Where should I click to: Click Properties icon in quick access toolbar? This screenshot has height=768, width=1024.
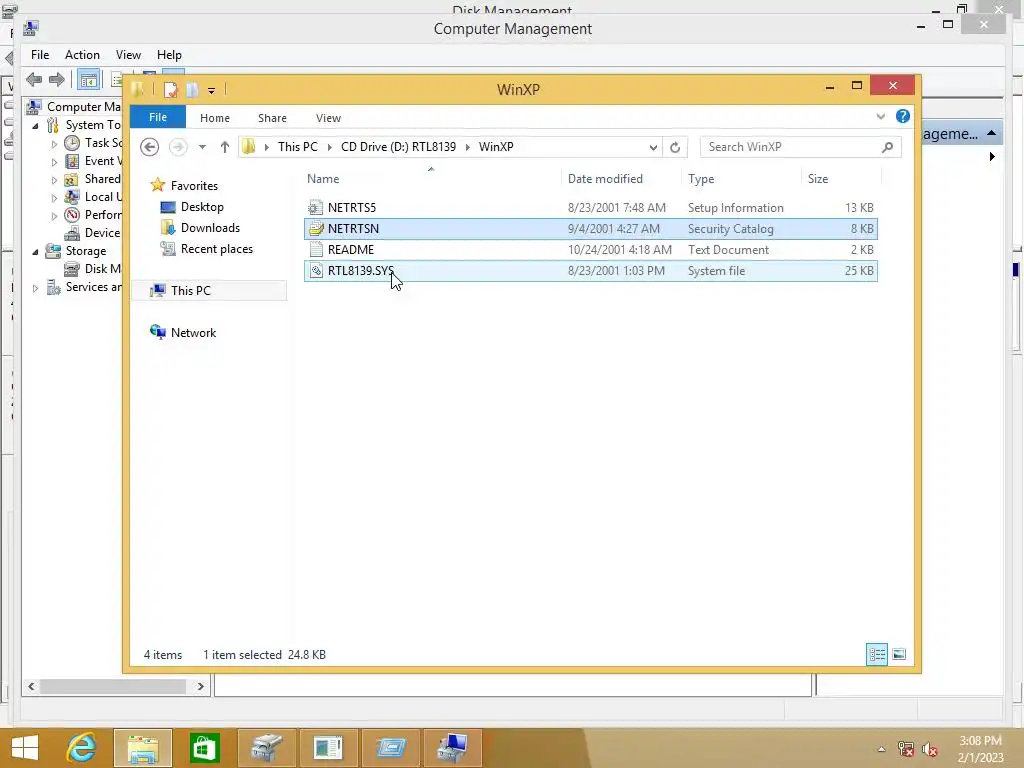pos(170,89)
